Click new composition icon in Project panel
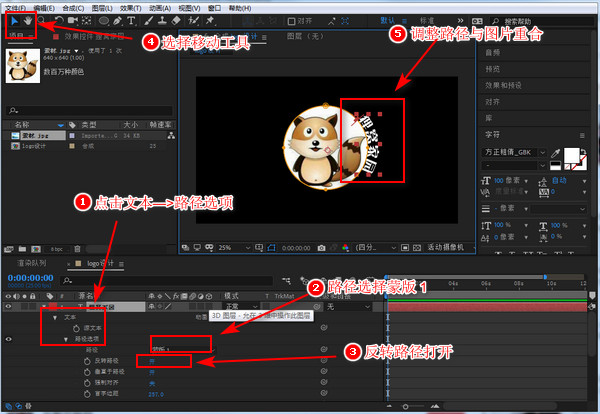 pos(36,249)
